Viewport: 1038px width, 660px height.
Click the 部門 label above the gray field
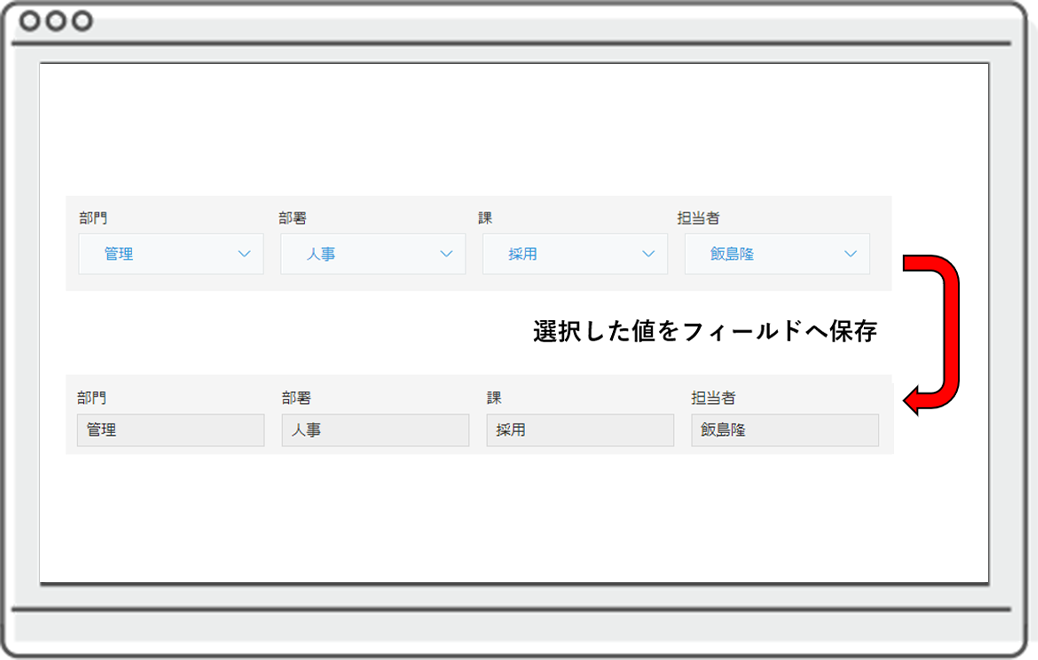pos(91,397)
